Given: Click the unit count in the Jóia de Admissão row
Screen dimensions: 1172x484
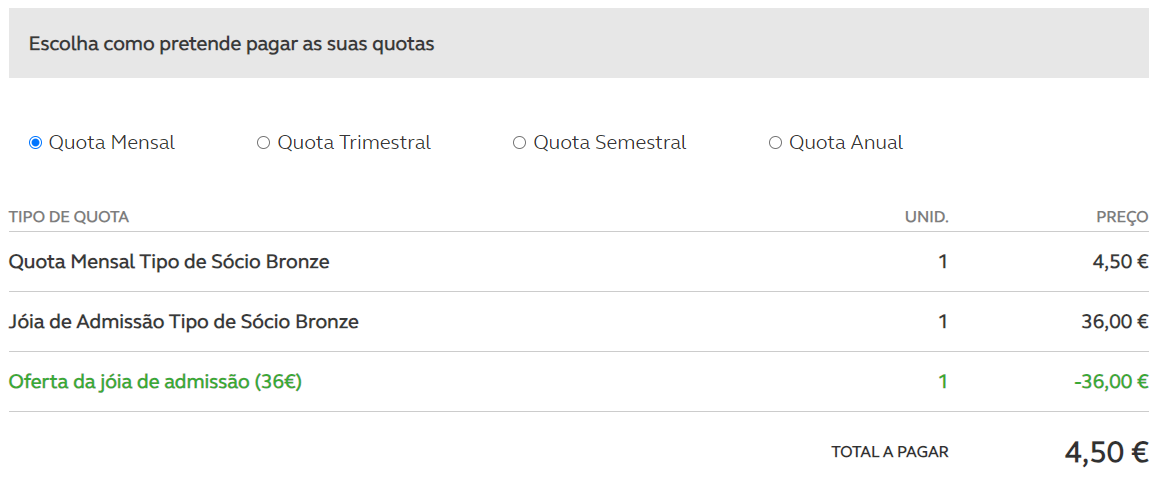Looking at the screenshot, I should (x=942, y=322).
